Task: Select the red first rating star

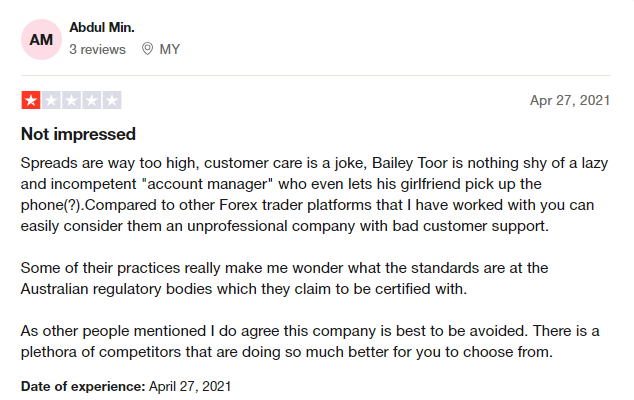Action: [31, 100]
